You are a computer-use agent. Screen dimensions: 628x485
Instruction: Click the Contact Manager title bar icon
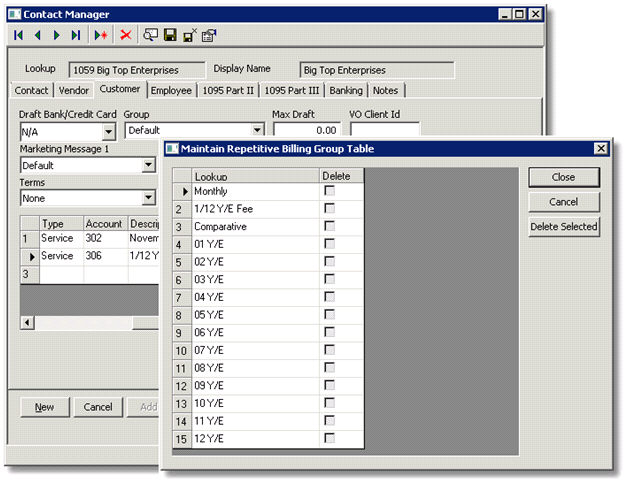click(x=14, y=14)
